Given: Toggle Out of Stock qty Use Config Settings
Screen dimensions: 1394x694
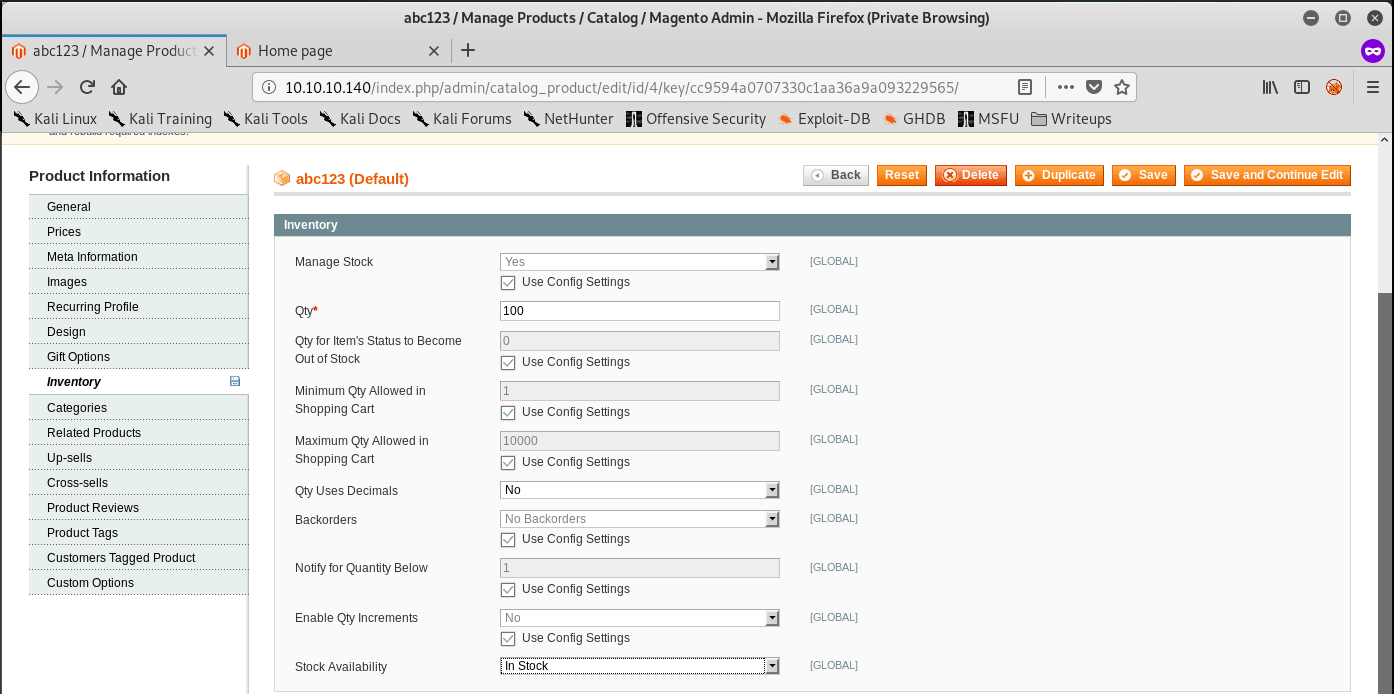Looking at the screenshot, I should 508,363.
